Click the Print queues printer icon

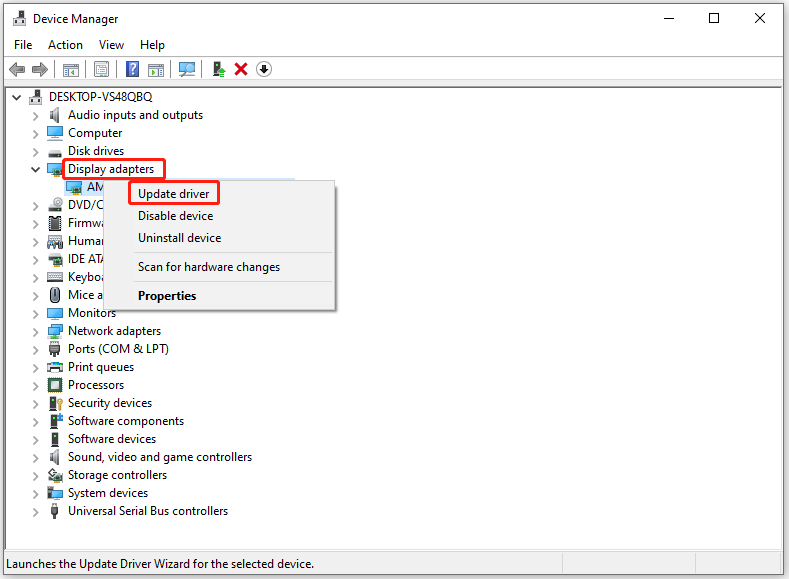point(55,367)
